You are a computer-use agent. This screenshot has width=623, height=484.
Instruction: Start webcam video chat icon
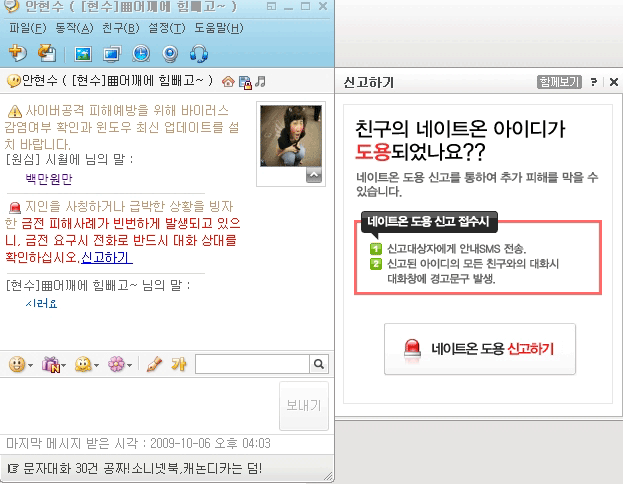pyautogui.click(x=170, y=54)
